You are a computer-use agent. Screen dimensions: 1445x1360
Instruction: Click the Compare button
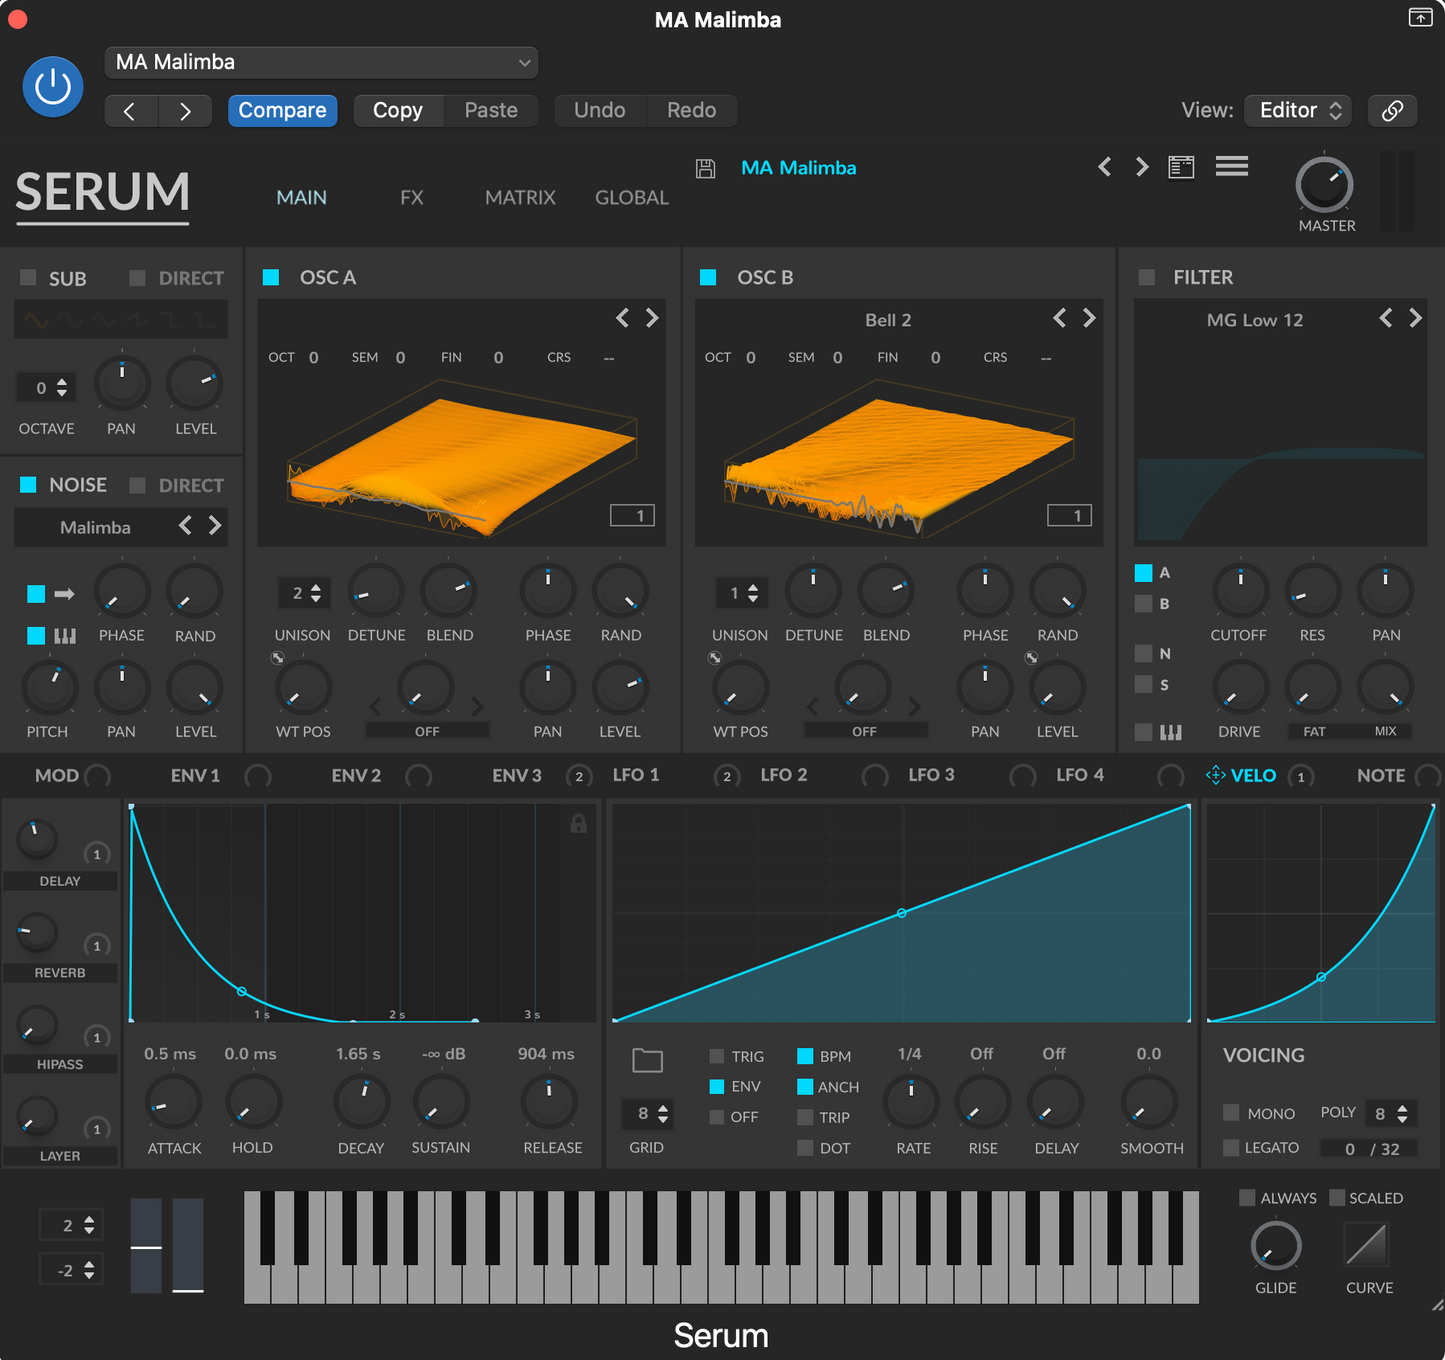pos(282,110)
